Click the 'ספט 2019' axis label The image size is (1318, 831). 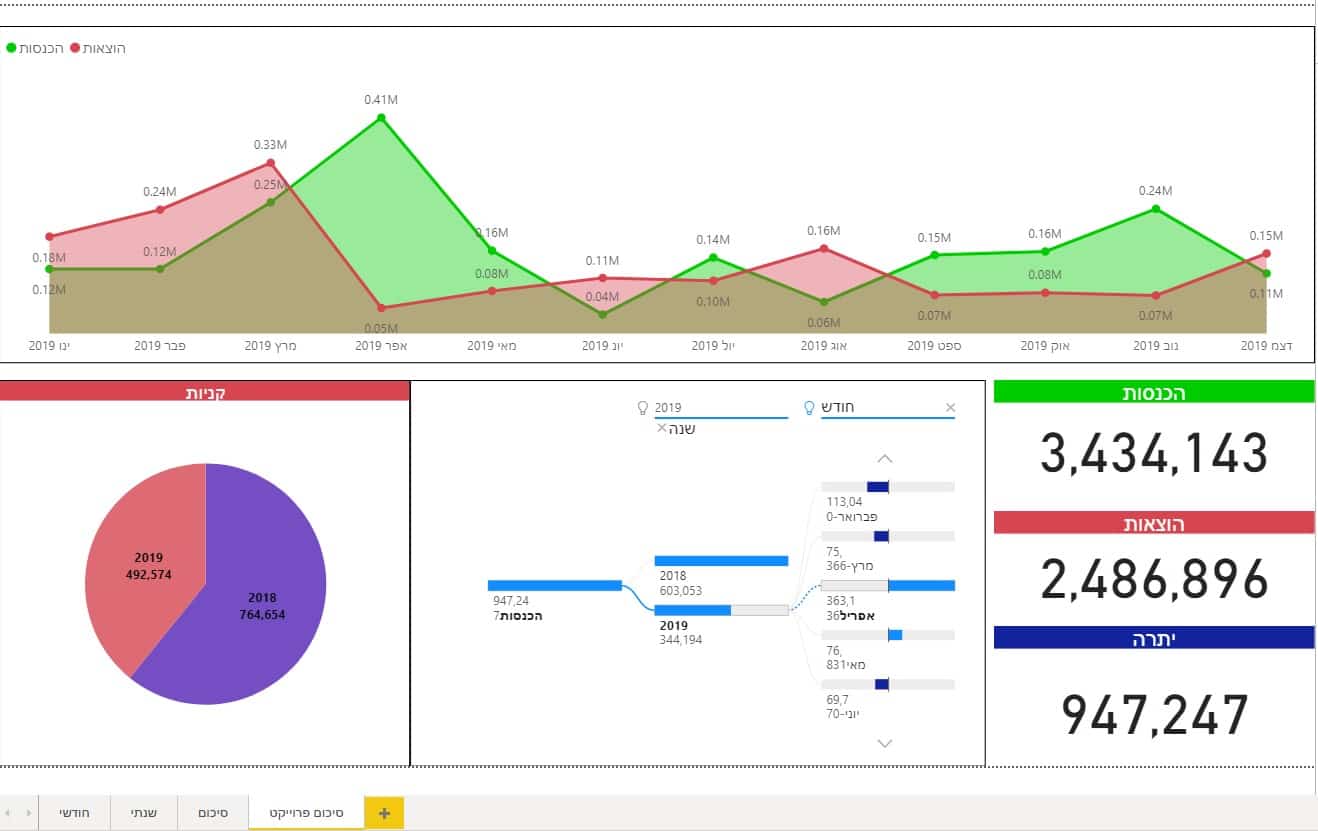tap(935, 346)
